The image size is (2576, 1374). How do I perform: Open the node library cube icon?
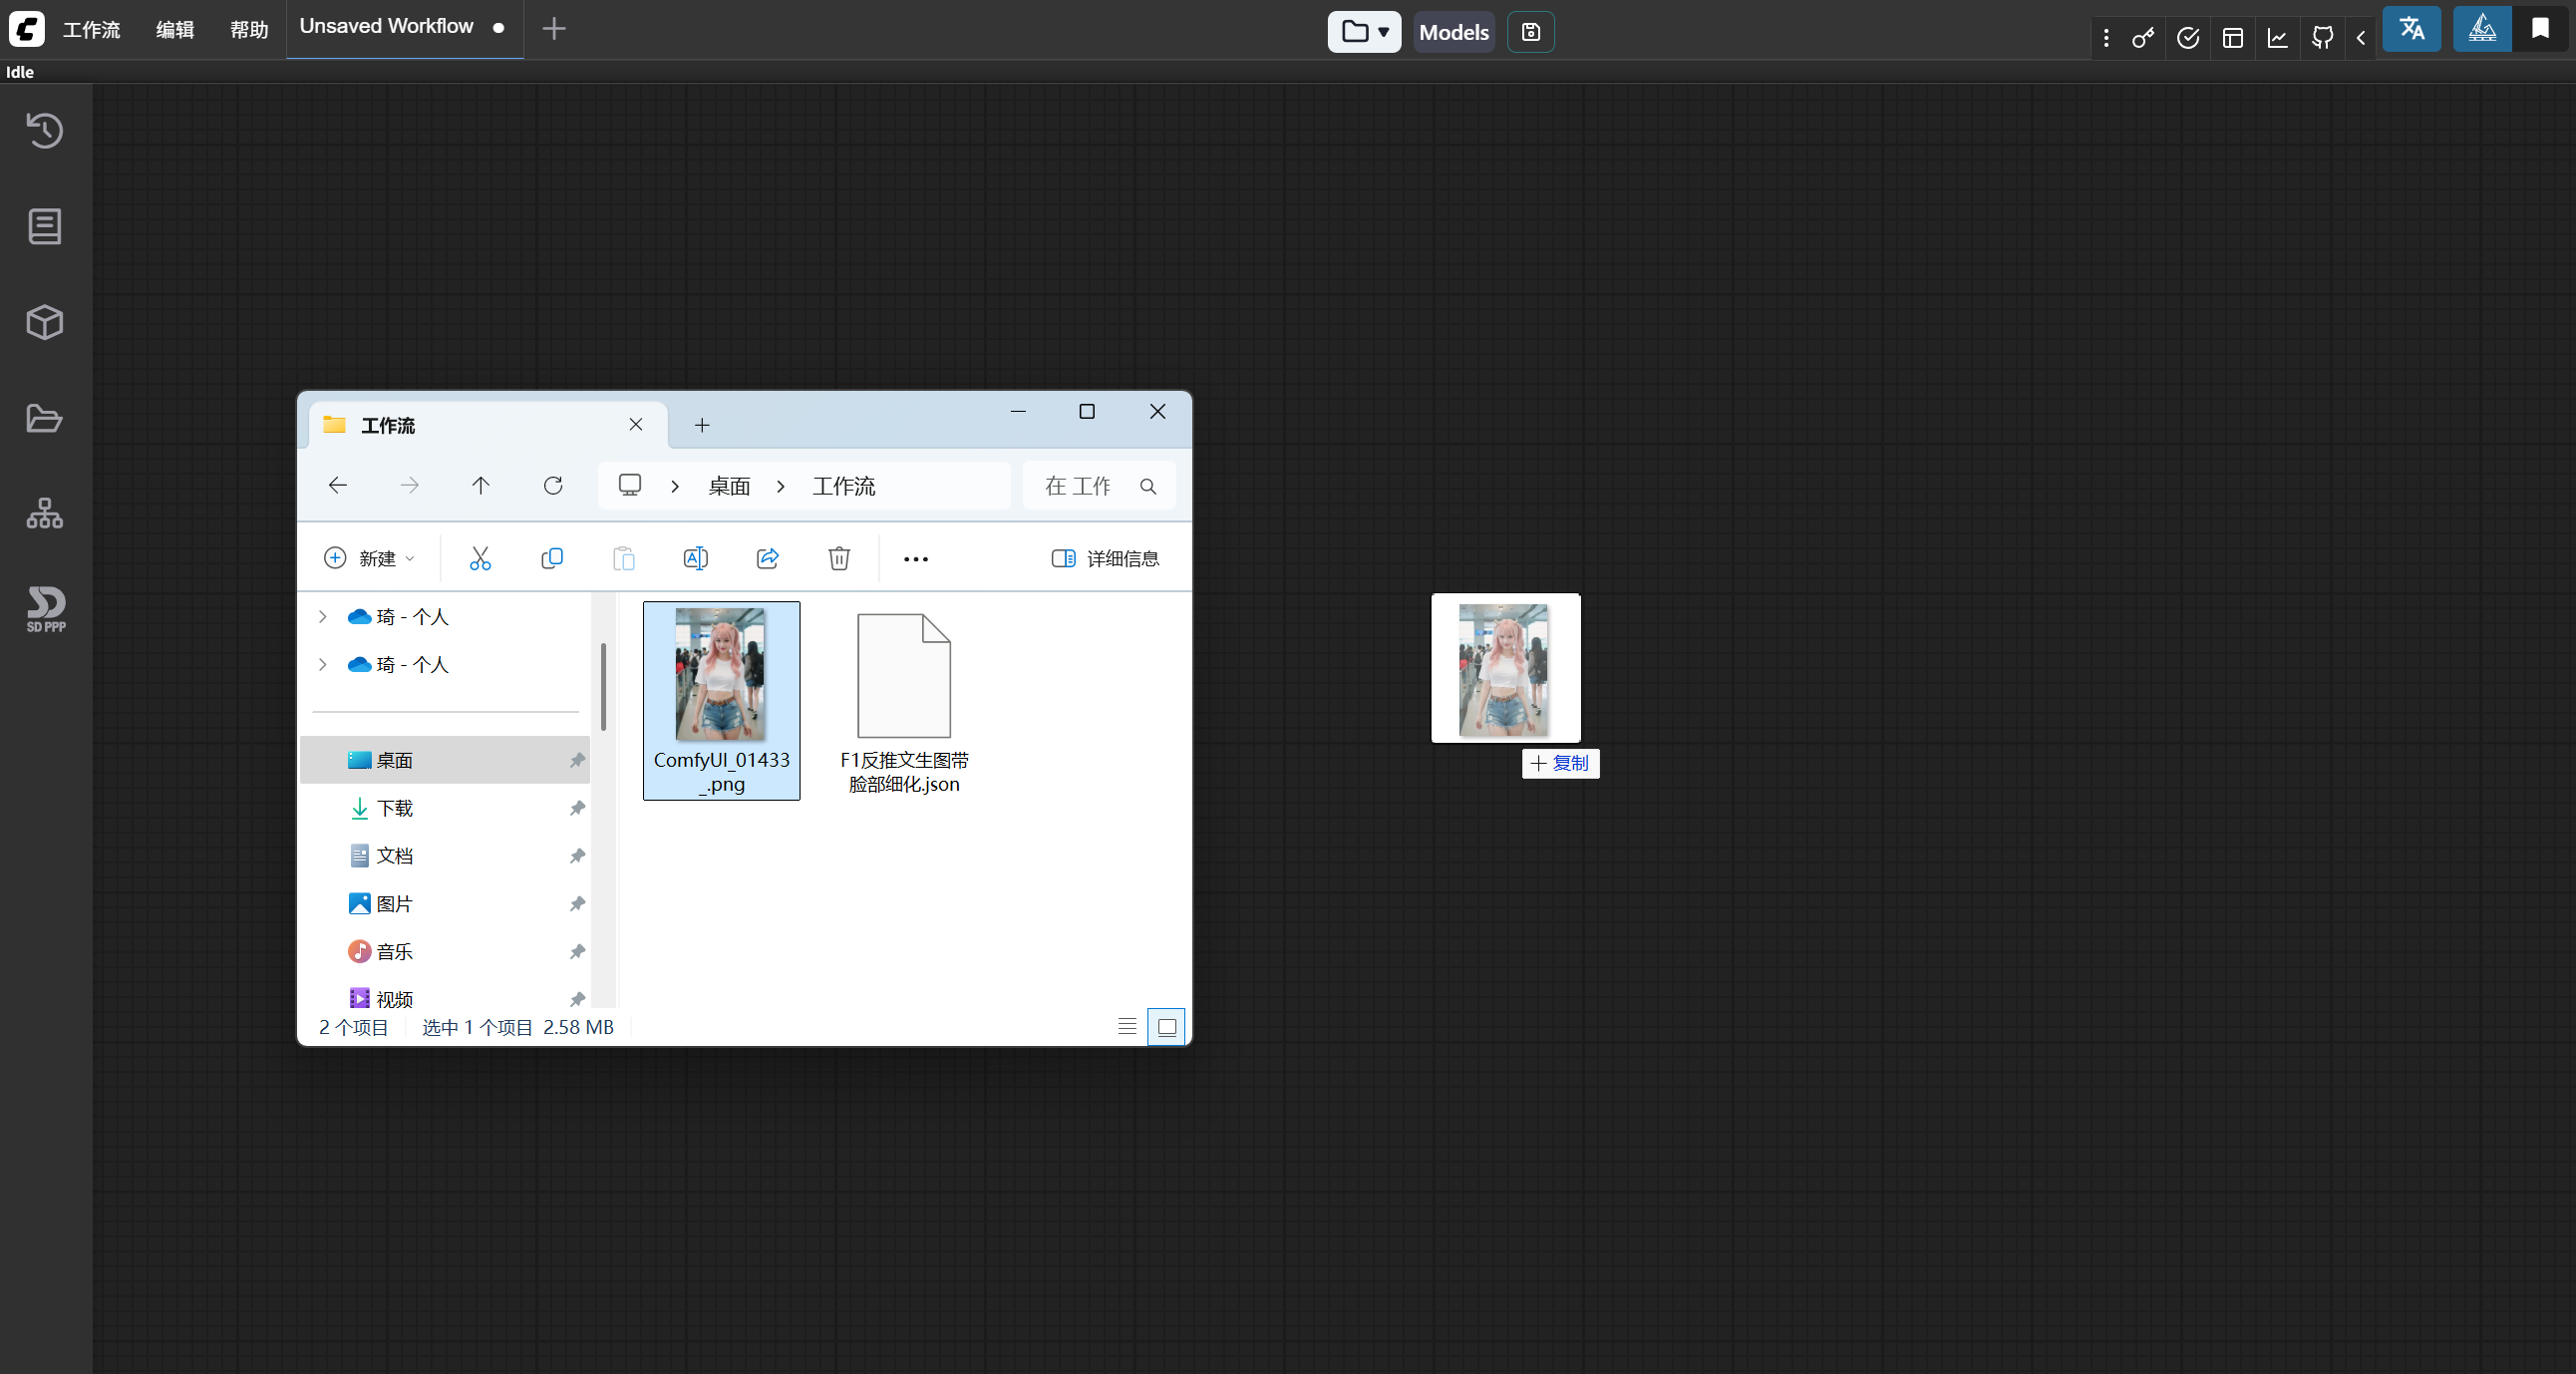pos(45,322)
